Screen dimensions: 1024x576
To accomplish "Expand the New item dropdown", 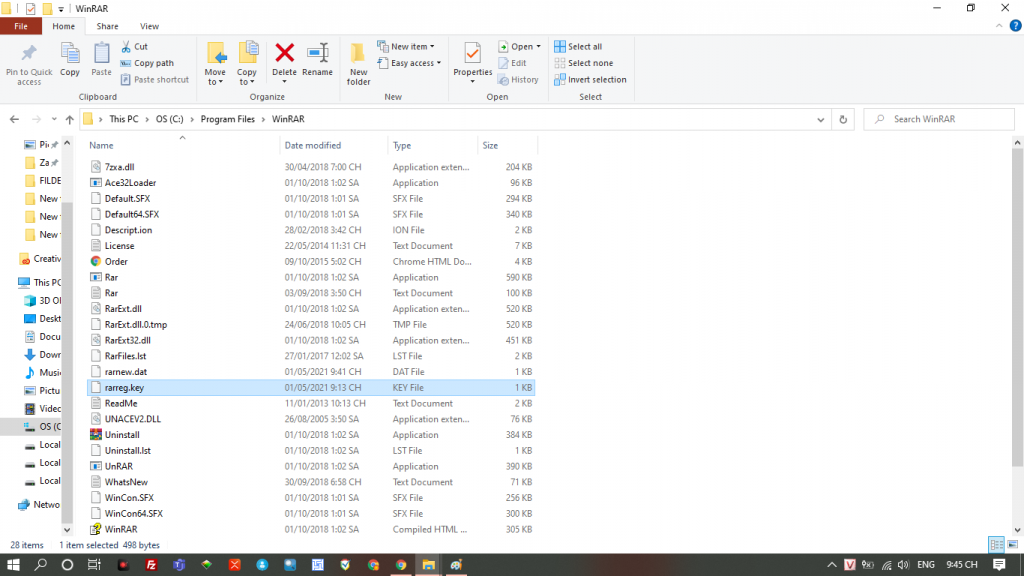I will 406,46.
